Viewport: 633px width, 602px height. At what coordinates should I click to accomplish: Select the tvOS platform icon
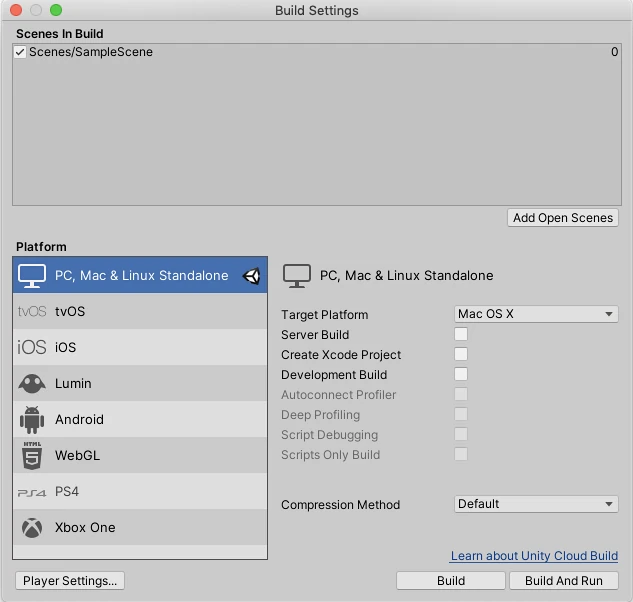(x=32, y=311)
